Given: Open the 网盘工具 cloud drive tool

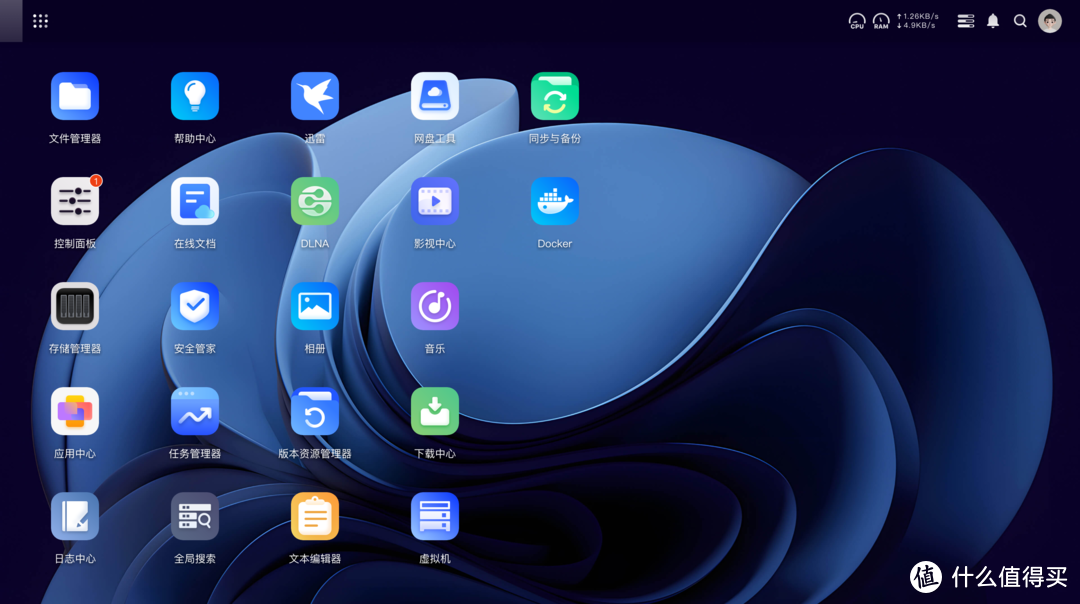Looking at the screenshot, I should [435, 96].
